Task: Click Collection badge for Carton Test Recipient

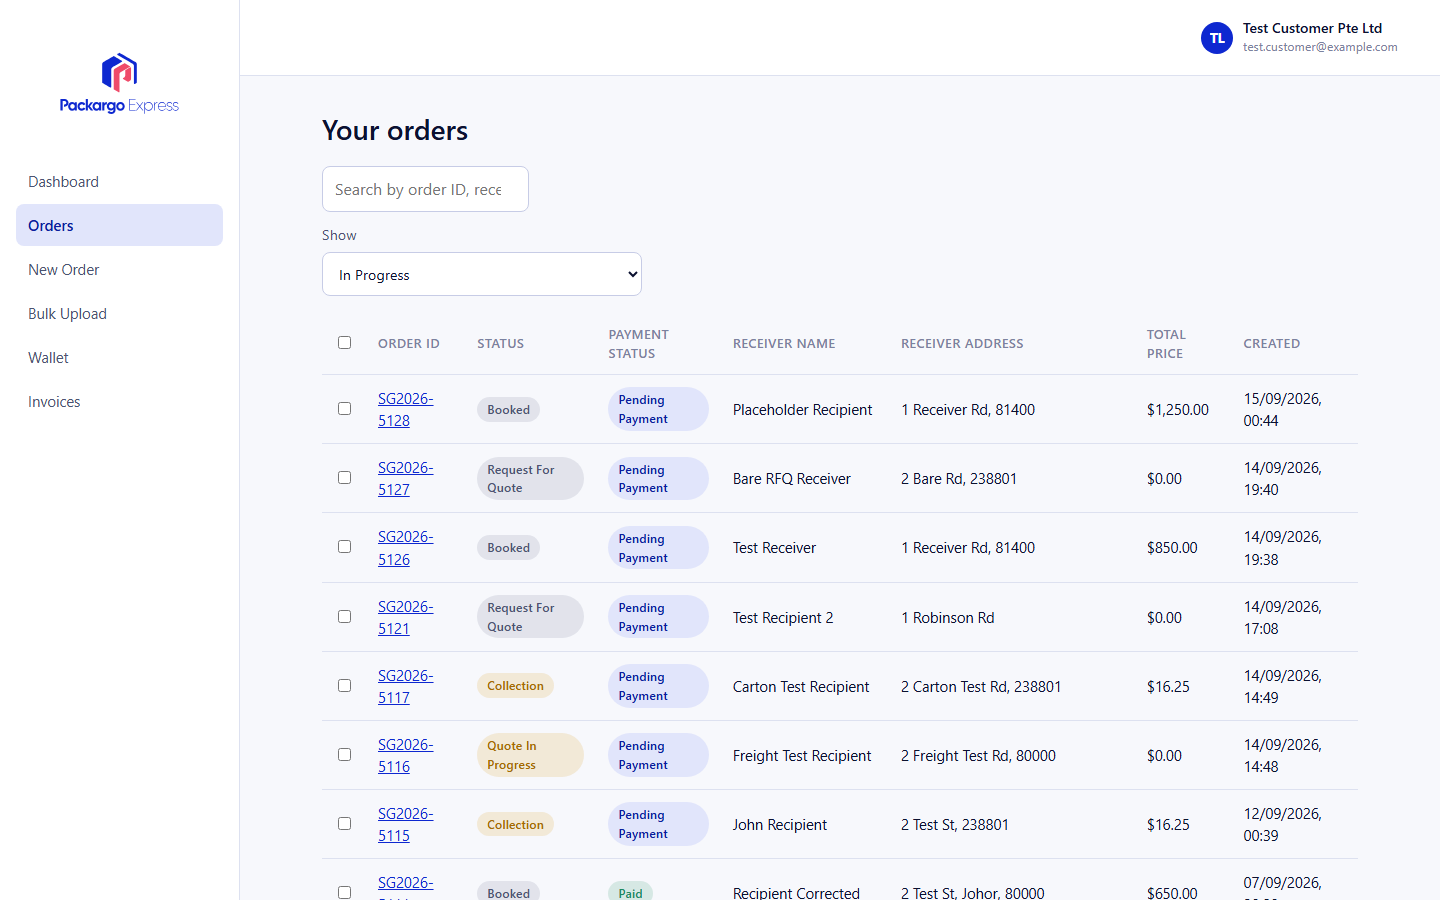Action: [515, 686]
